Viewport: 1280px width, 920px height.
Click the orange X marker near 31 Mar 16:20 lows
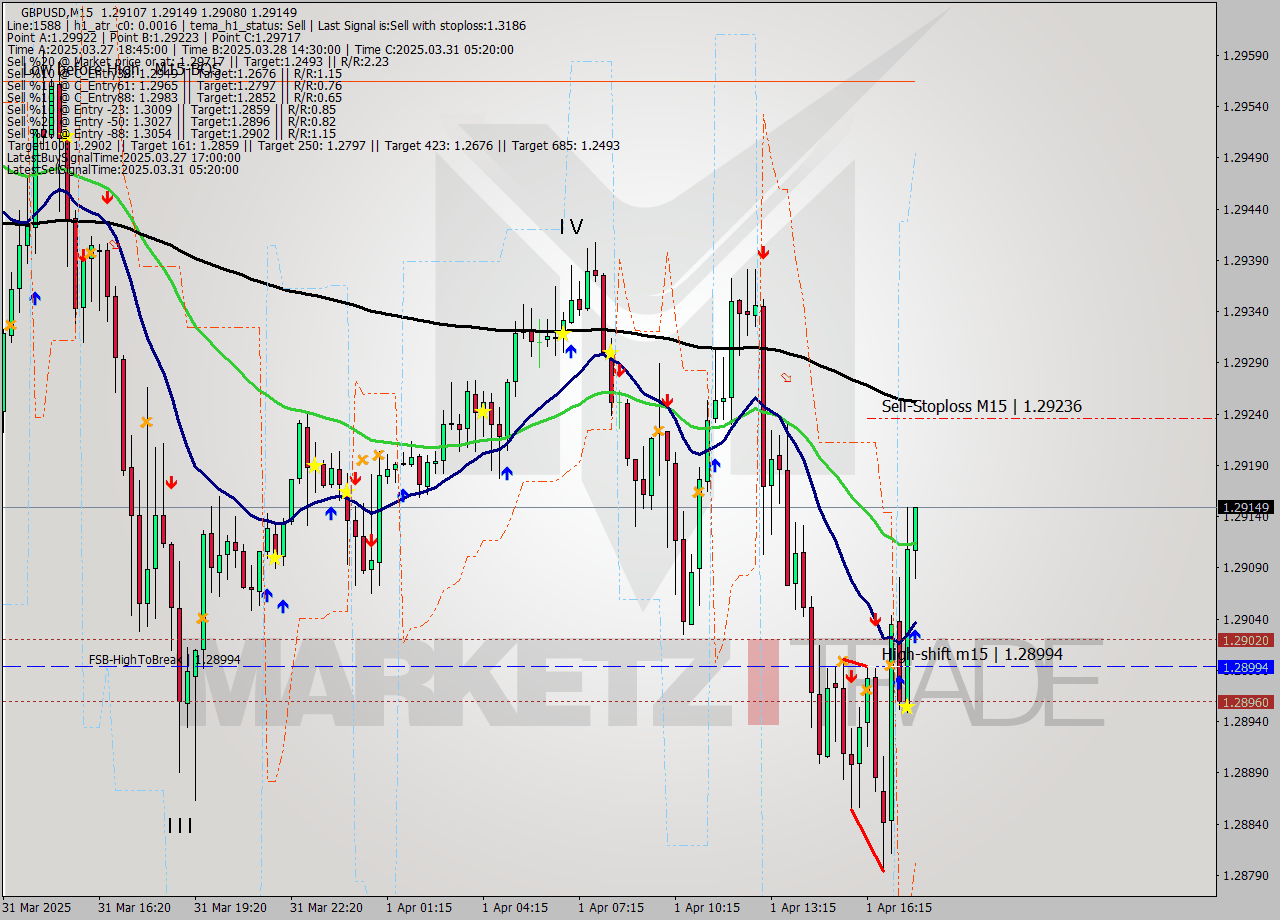[x=146, y=422]
